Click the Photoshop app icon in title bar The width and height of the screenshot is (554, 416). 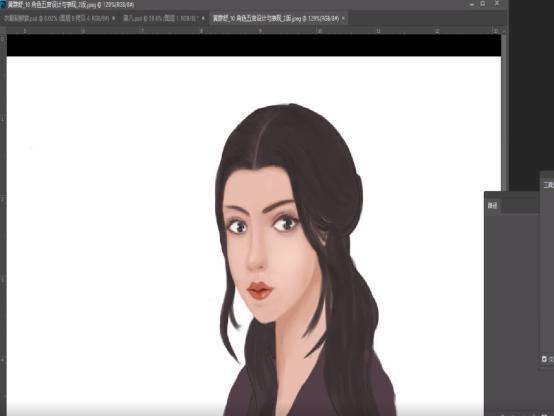(x=3, y=4)
